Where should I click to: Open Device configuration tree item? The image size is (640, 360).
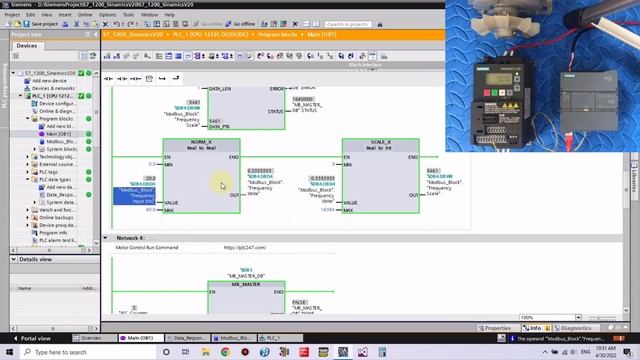(55, 104)
